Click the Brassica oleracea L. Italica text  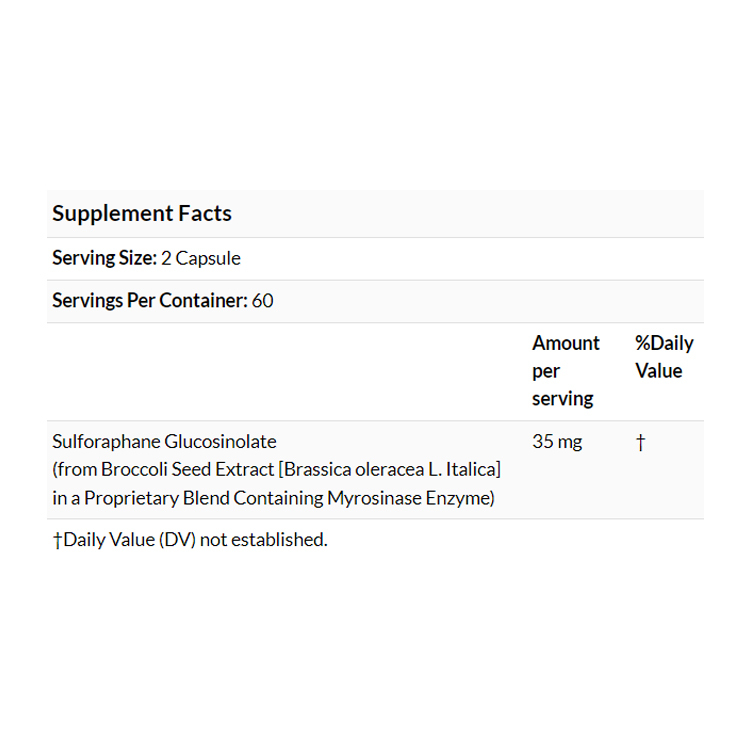click(389, 469)
